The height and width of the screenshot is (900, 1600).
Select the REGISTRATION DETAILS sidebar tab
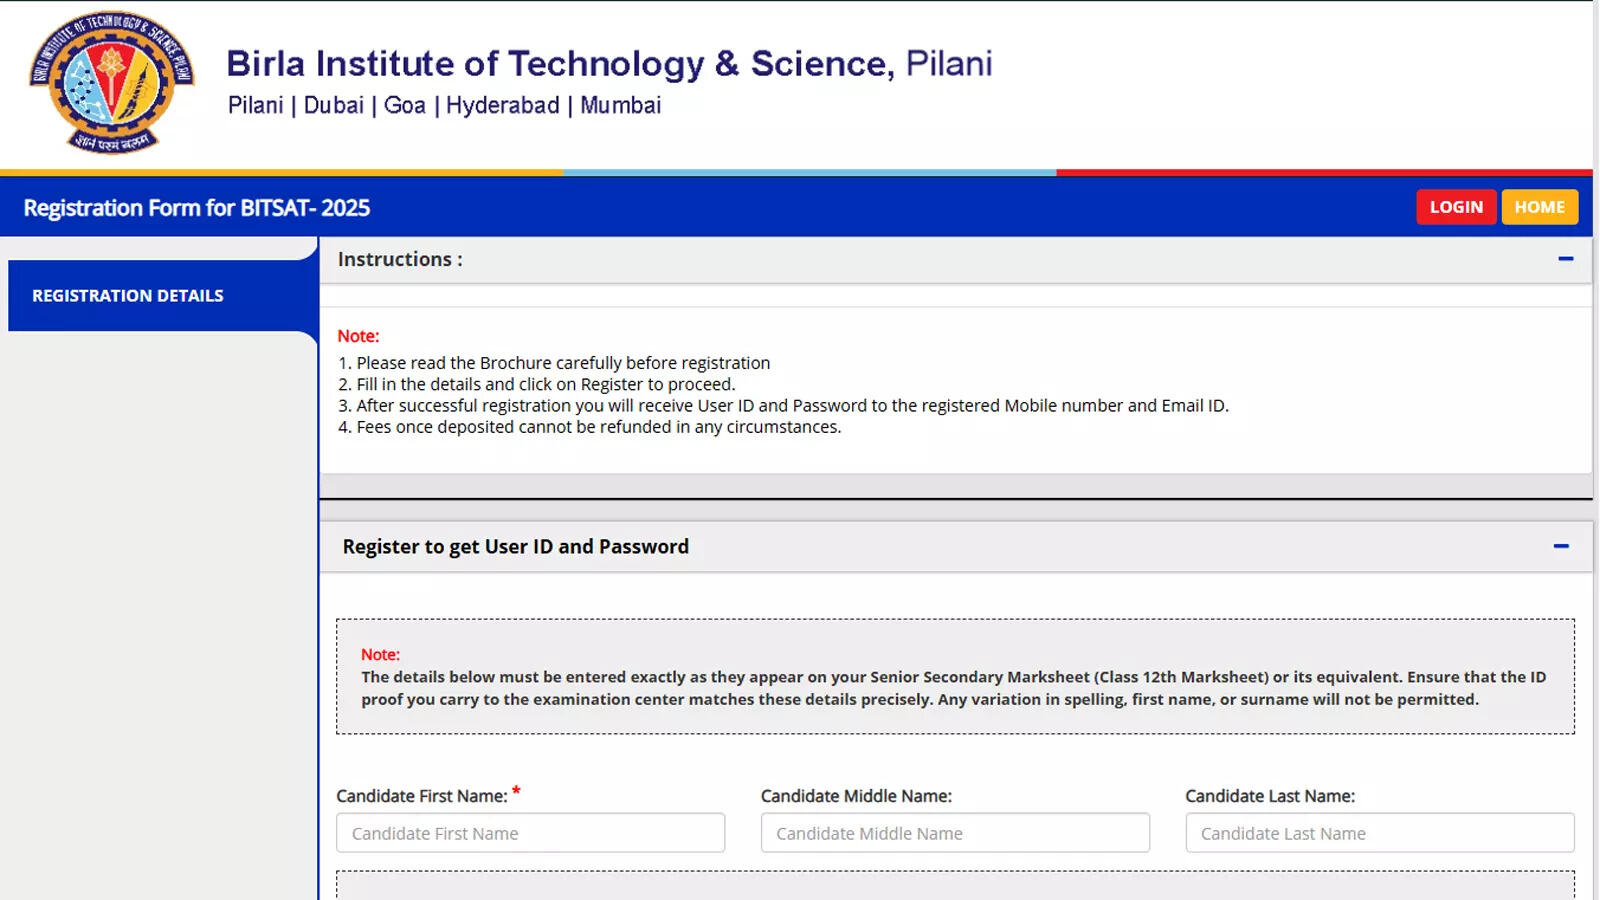tap(127, 295)
